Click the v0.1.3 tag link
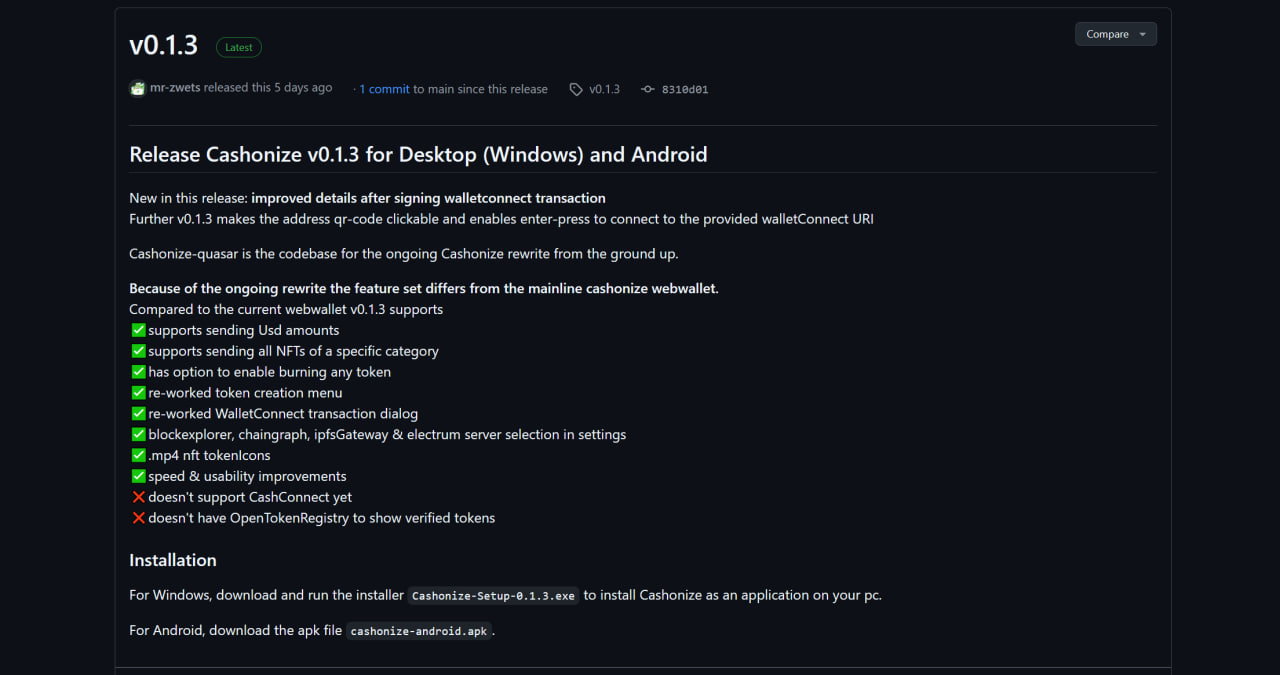Viewport: 1280px width, 675px height. point(604,89)
